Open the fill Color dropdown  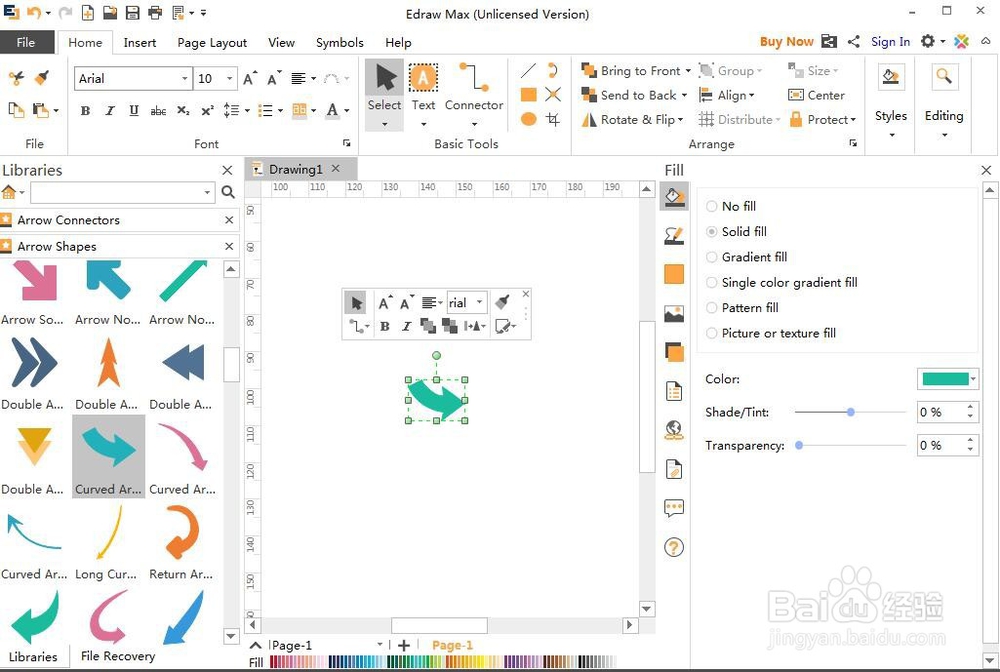(973, 379)
